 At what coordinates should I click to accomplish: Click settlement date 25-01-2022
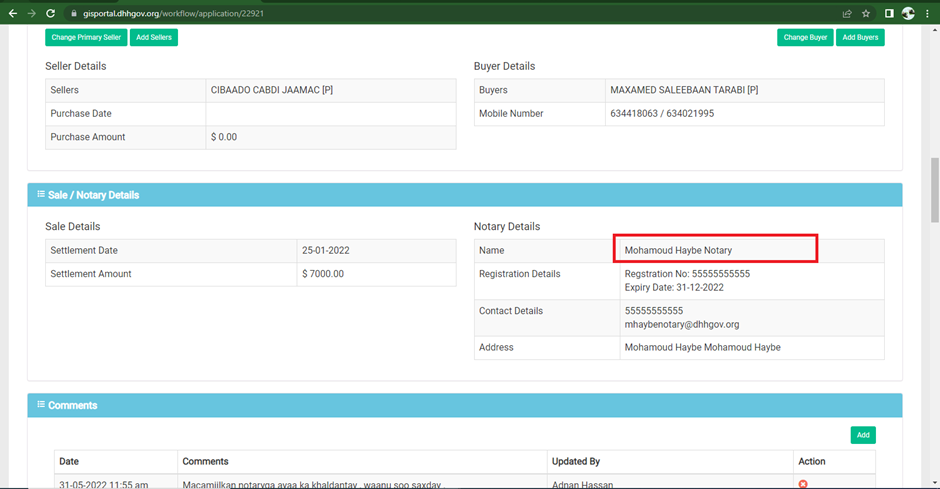tap(326, 250)
